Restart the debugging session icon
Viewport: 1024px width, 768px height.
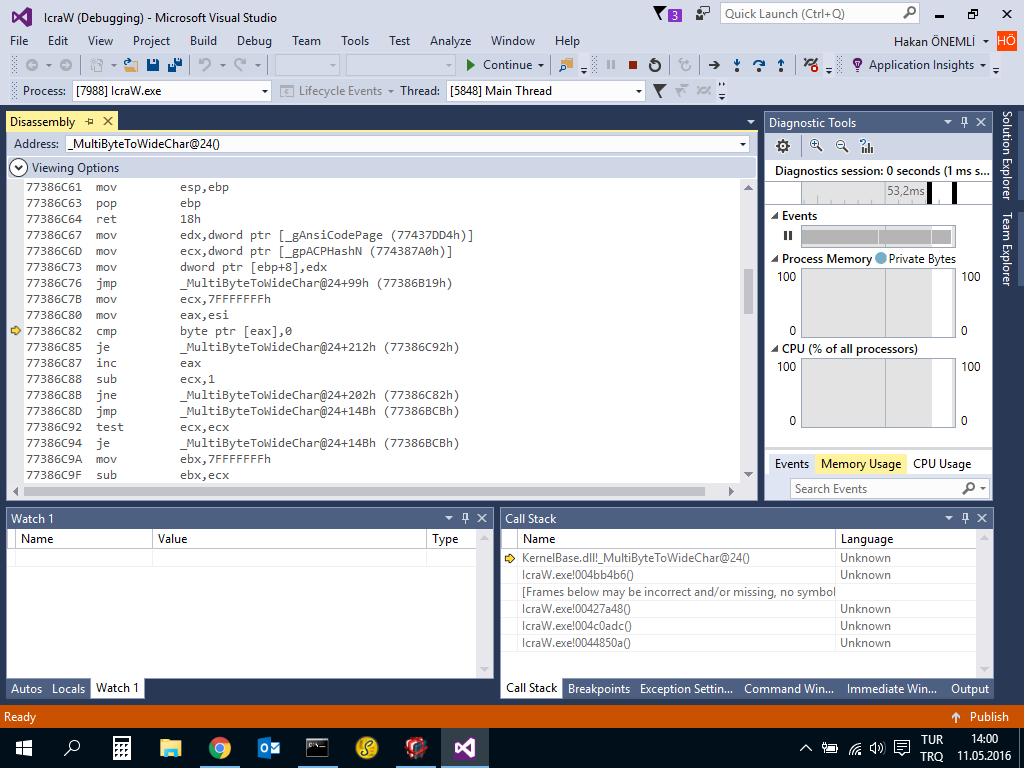click(x=654, y=65)
